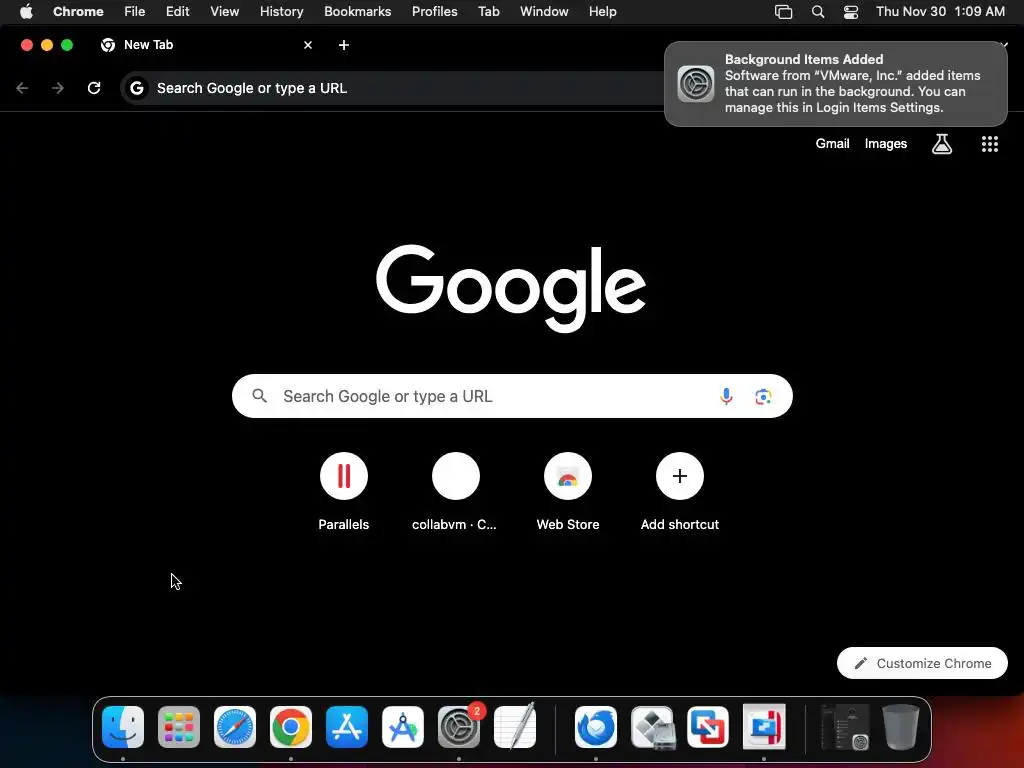Open Thunderbird from the Dock
The width and height of the screenshot is (1024, 768).
point(596,727)
